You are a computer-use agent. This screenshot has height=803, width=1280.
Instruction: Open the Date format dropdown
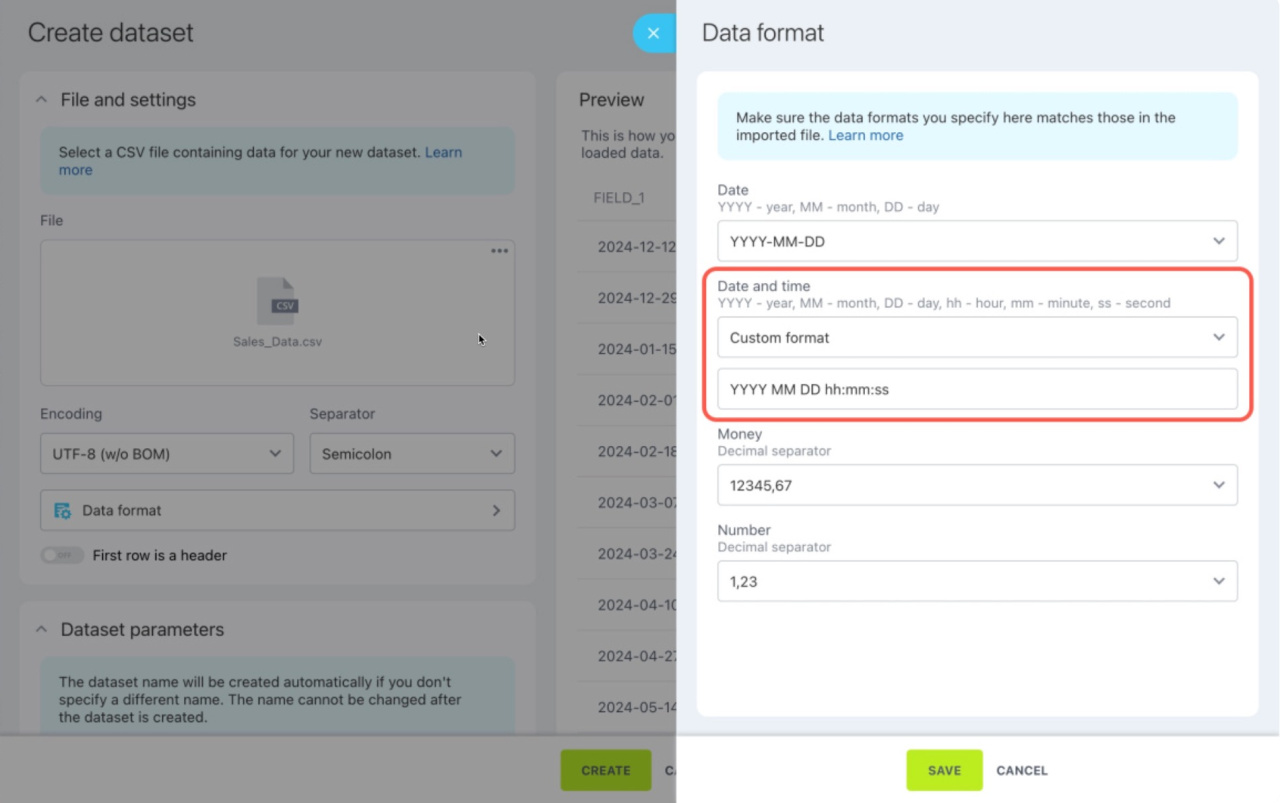pyautogui.click(x=976, y=241)
